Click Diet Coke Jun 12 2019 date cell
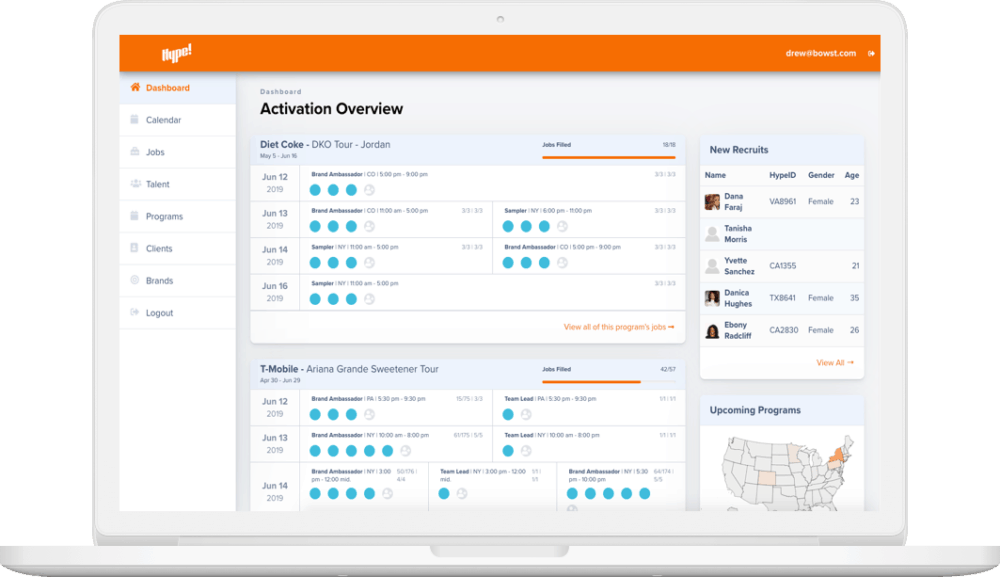 275,183
